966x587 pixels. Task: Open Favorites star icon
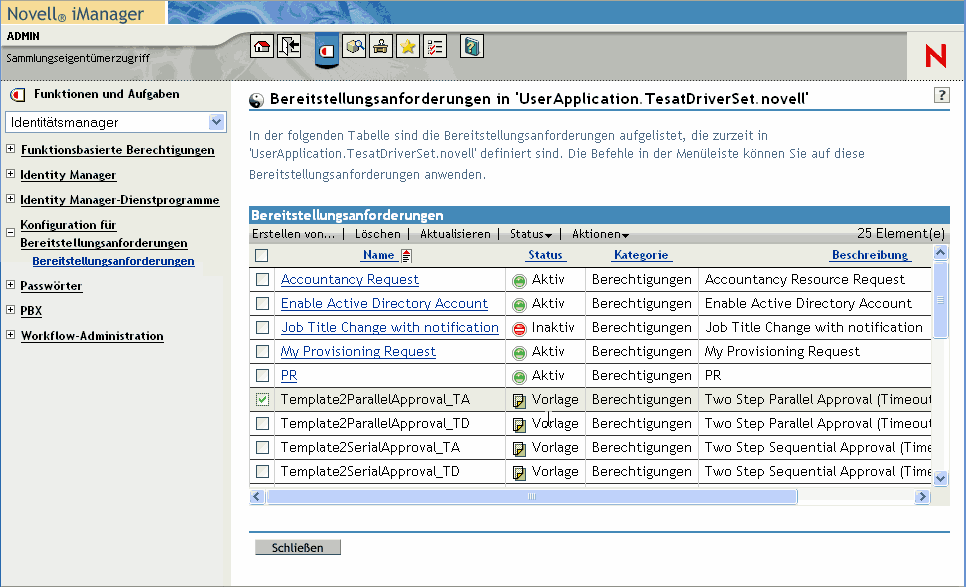[408, 46]
